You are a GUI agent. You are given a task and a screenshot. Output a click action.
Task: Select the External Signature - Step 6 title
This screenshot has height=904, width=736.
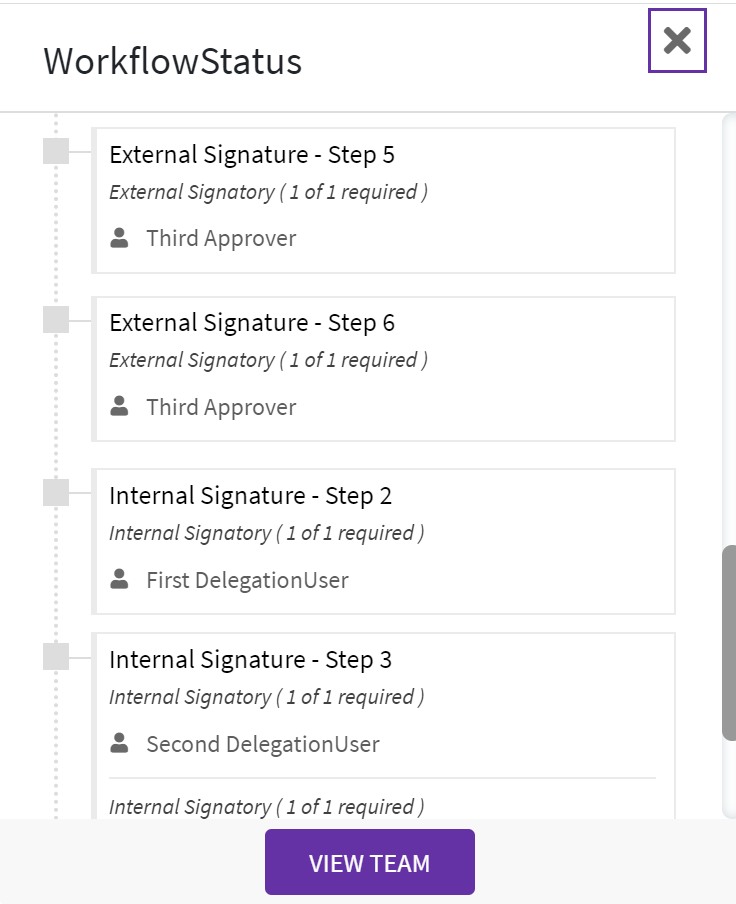(x=251, y=323)
